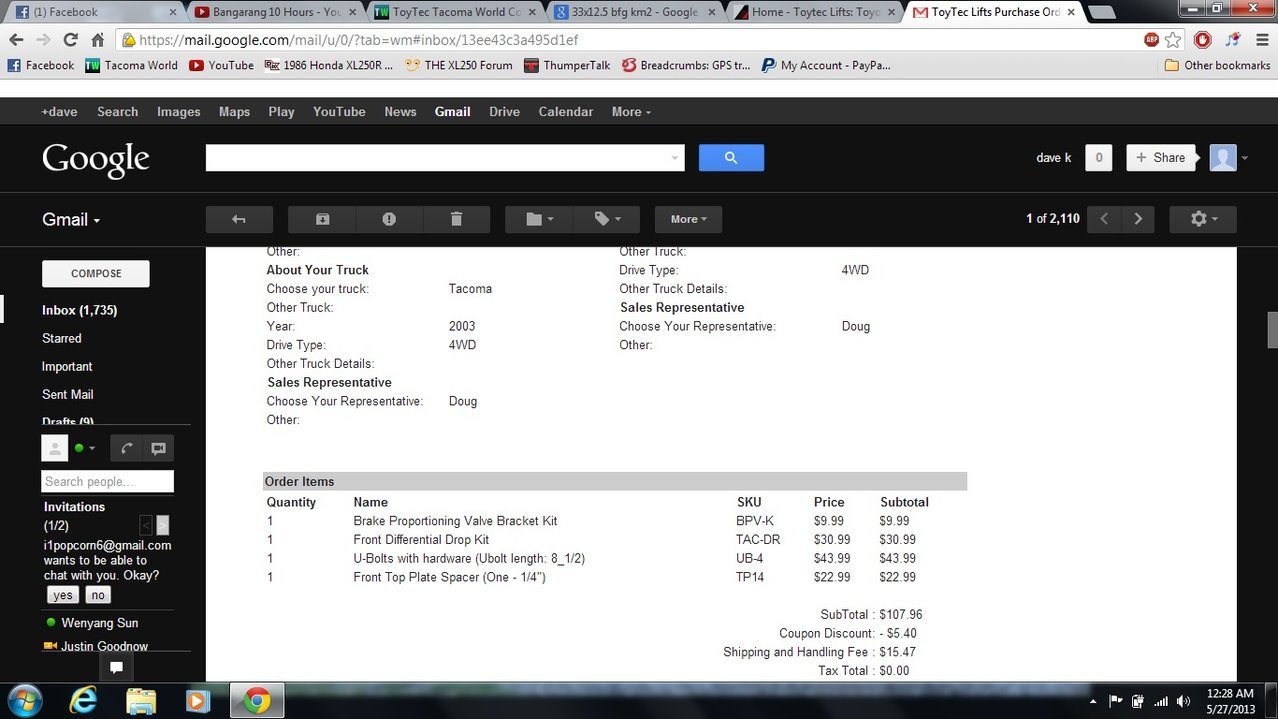Report this email as spam
Screen dimensions: 1278x719
point(389,219)
